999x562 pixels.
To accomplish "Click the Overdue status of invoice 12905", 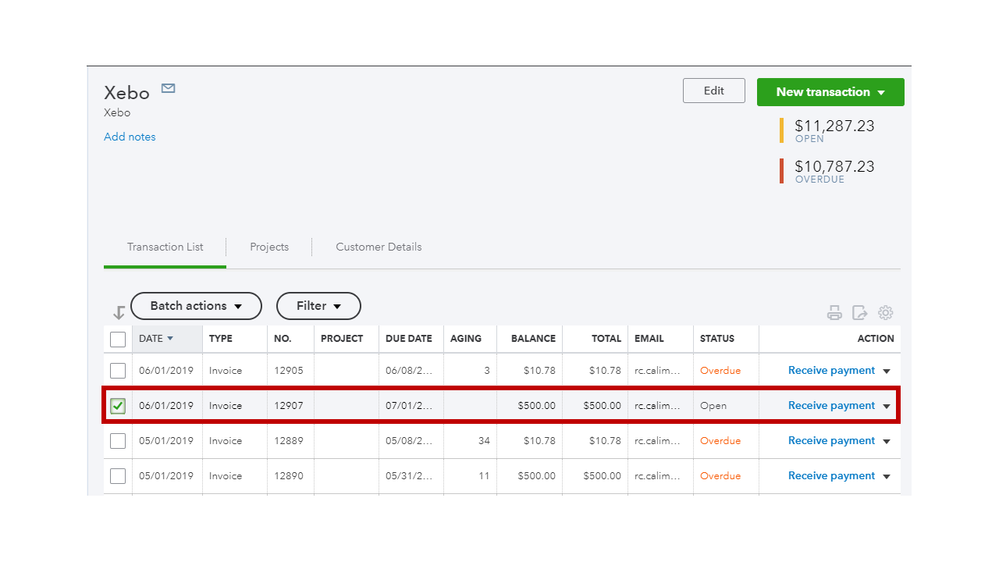I will pyautogui.click(x=720, y=371).
